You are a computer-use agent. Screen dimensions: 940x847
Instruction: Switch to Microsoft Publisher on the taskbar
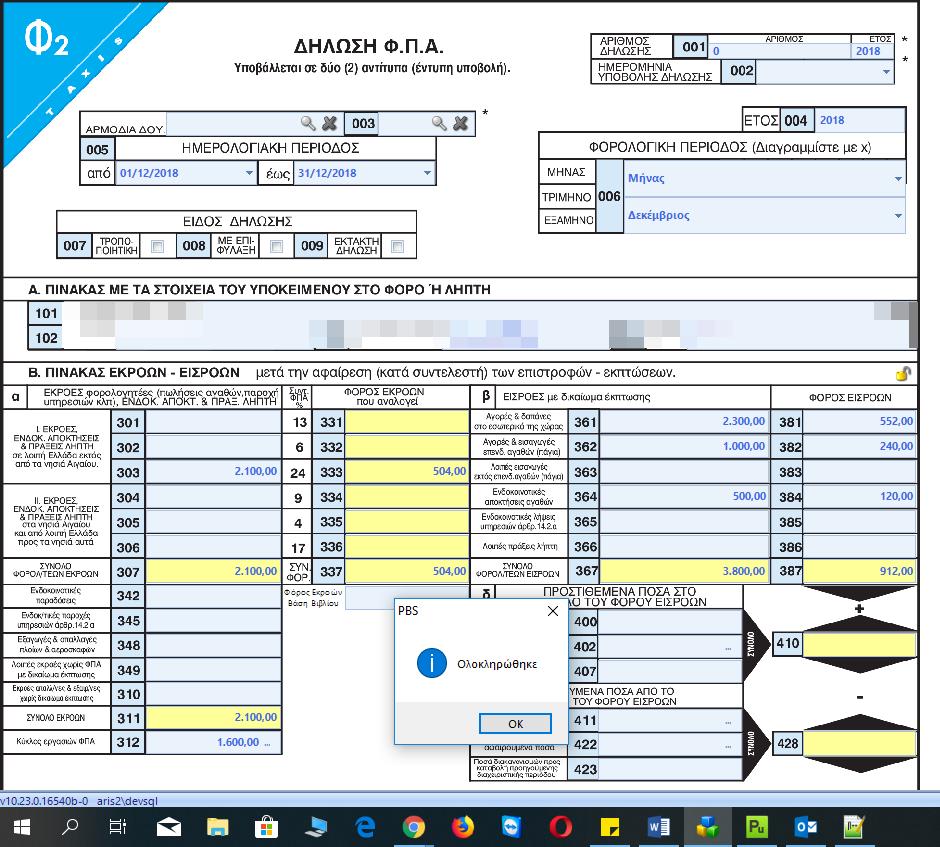[x=757, y=828]
